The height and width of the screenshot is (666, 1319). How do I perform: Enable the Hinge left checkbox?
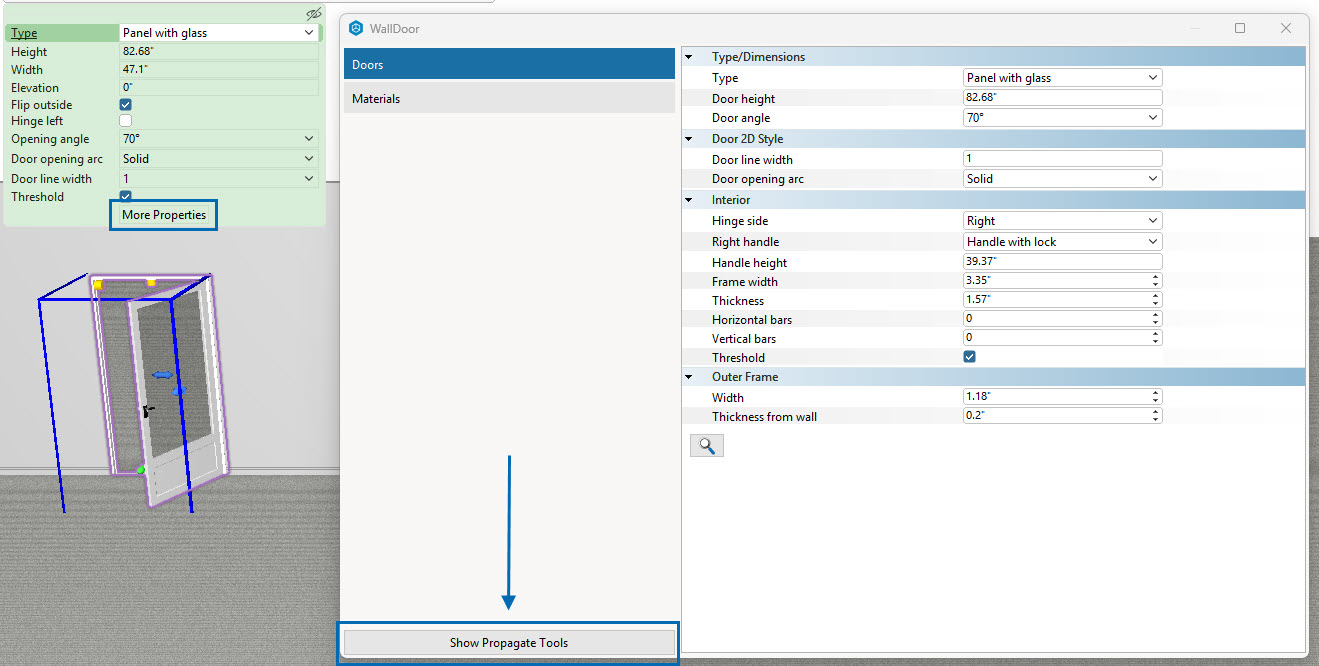[126, 121]
